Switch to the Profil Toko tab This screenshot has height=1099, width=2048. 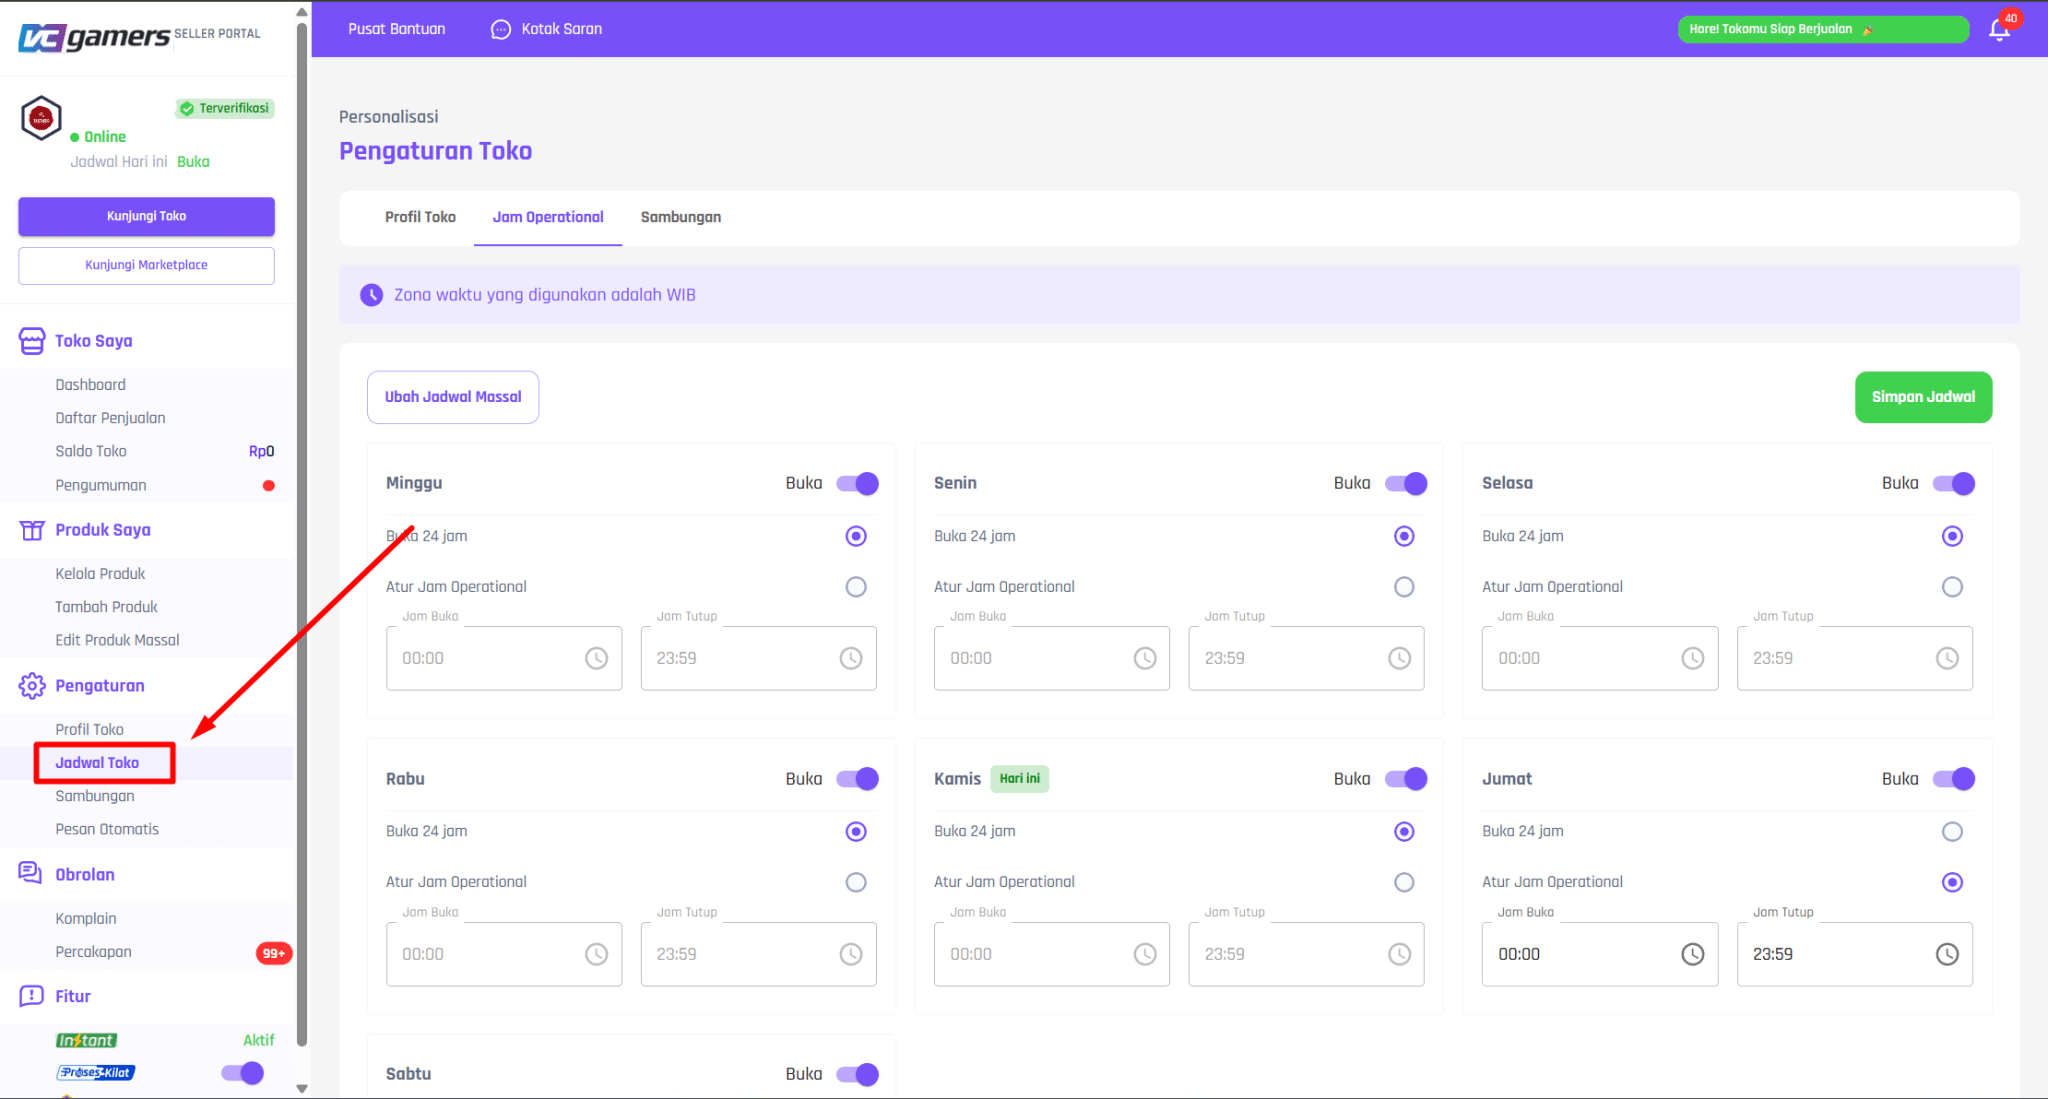coord(420,217)
